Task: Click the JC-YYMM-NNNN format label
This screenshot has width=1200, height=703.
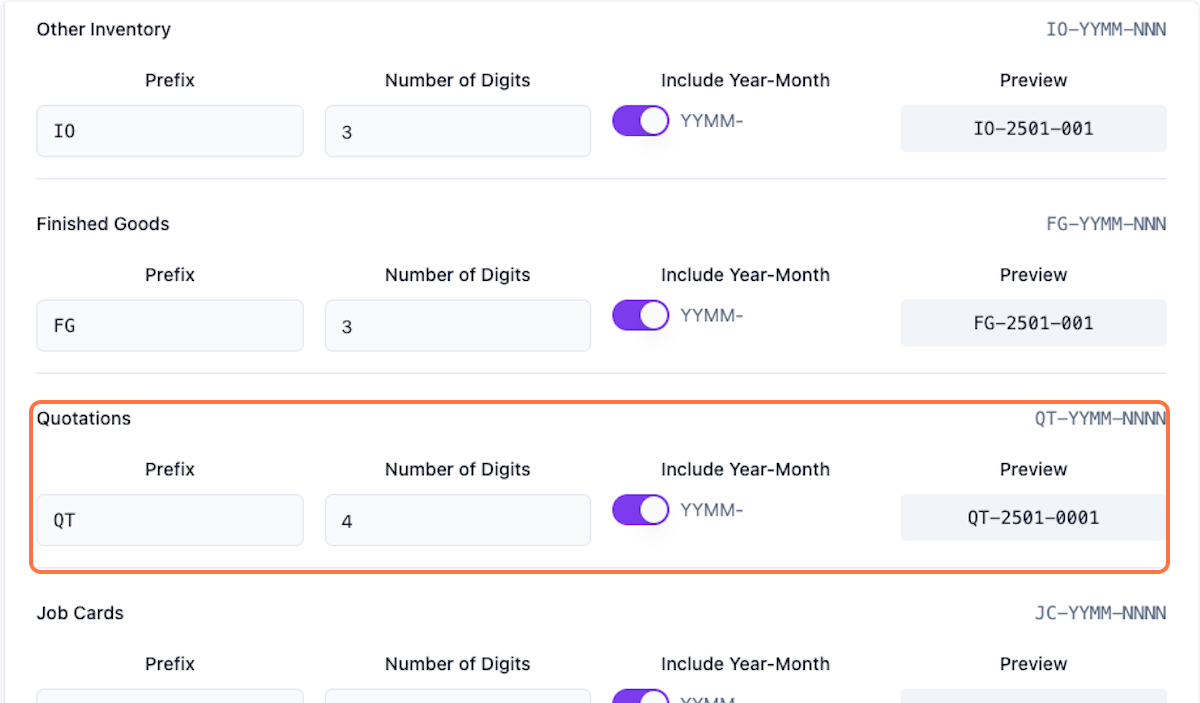Action: 1099,613
